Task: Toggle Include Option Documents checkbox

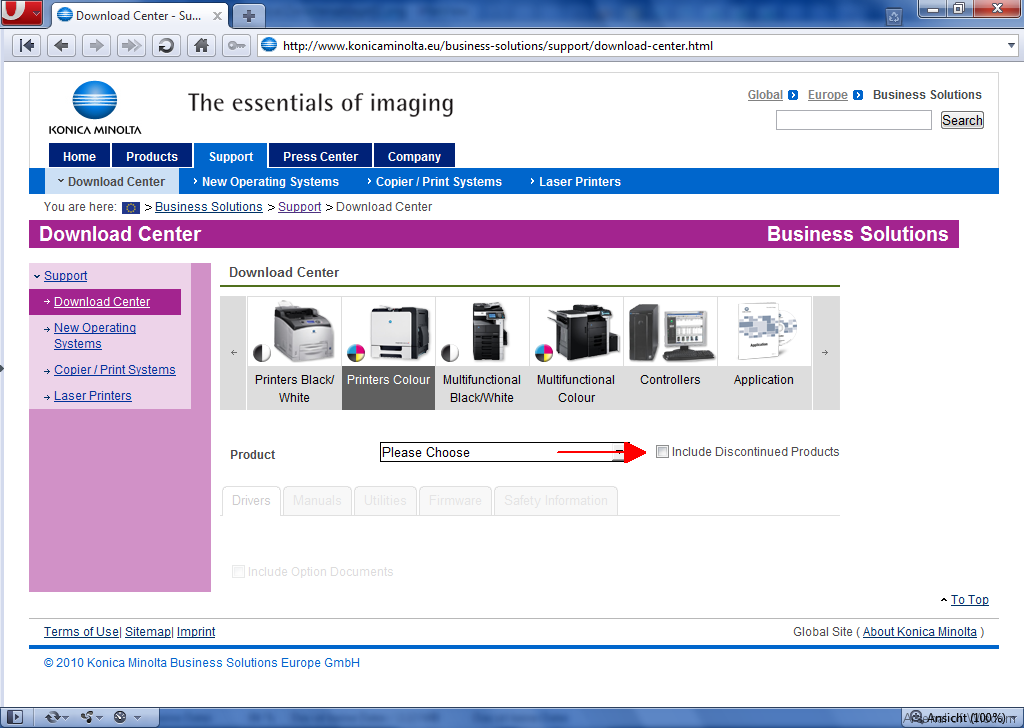Action: (238, 572)
